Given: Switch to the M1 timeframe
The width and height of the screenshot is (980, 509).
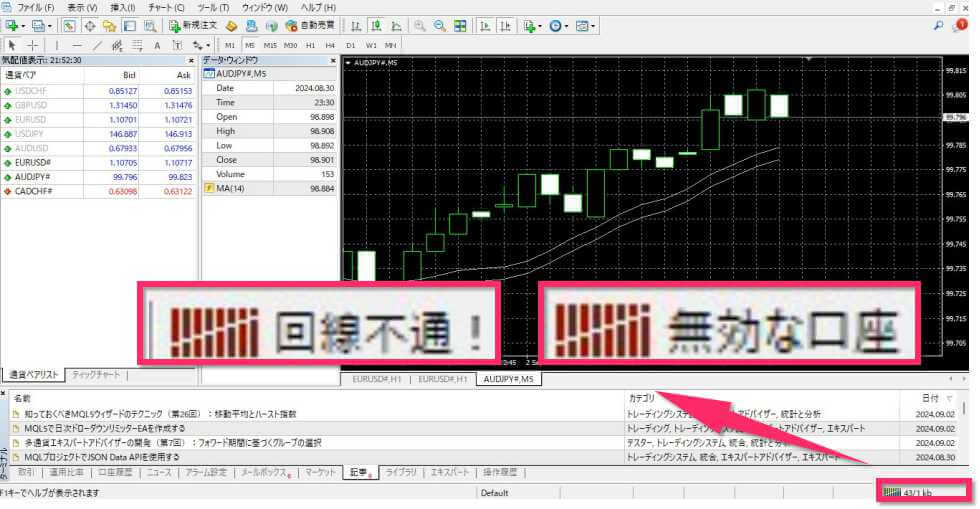Looking at the screenshot, I should (230, 45).
